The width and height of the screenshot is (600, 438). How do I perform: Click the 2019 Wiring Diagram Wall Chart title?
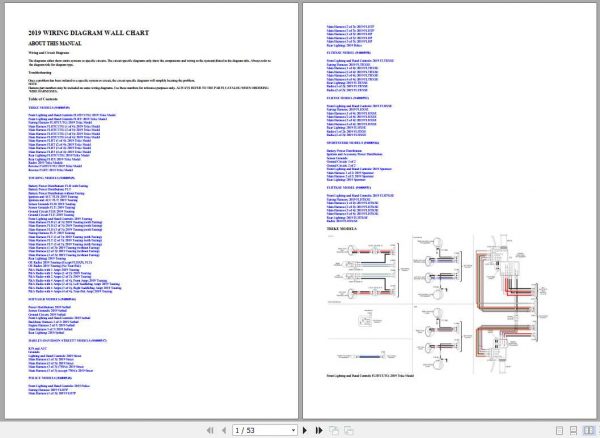88,33
